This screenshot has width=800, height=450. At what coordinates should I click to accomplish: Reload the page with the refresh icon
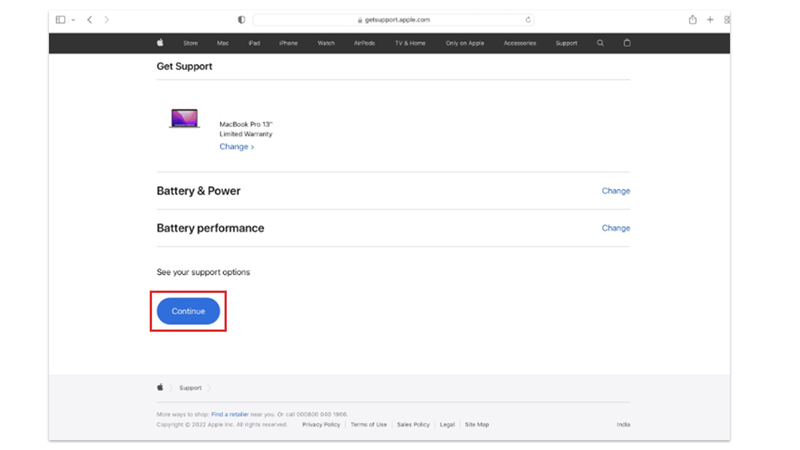(x=528, y=19)
